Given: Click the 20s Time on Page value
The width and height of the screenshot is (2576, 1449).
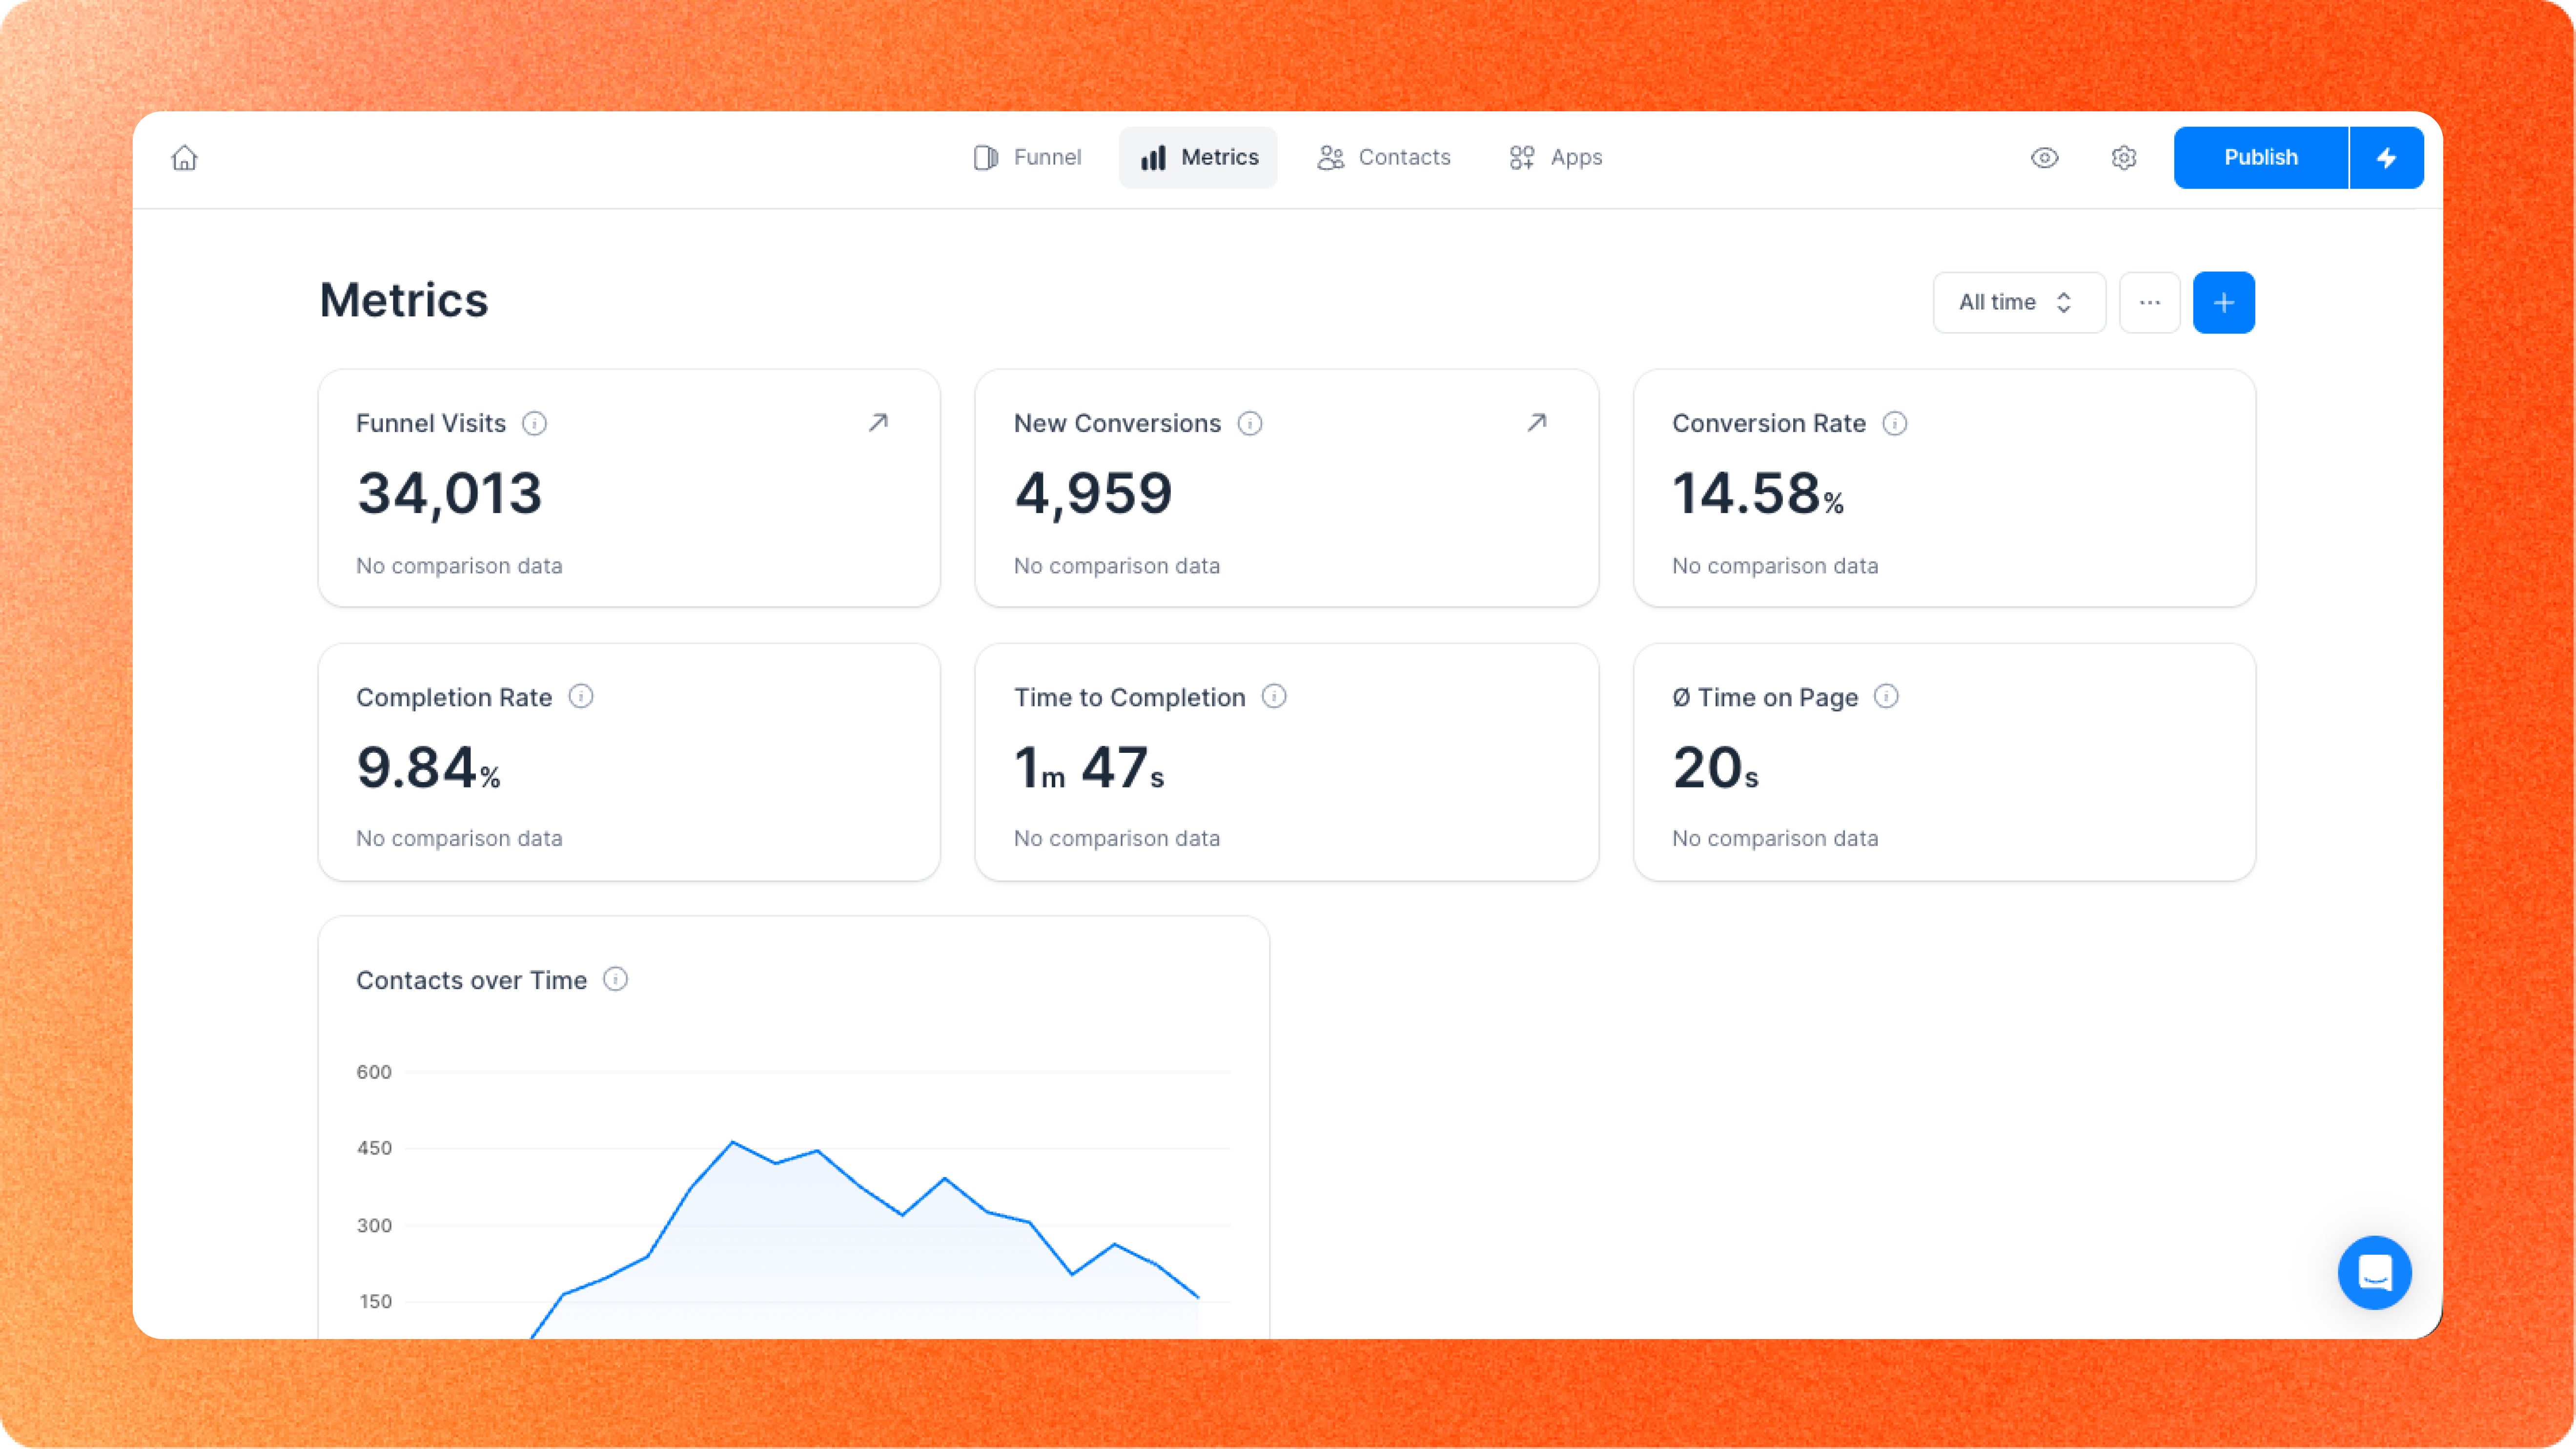Looking at the screenshot, I should click(1715, 768).
